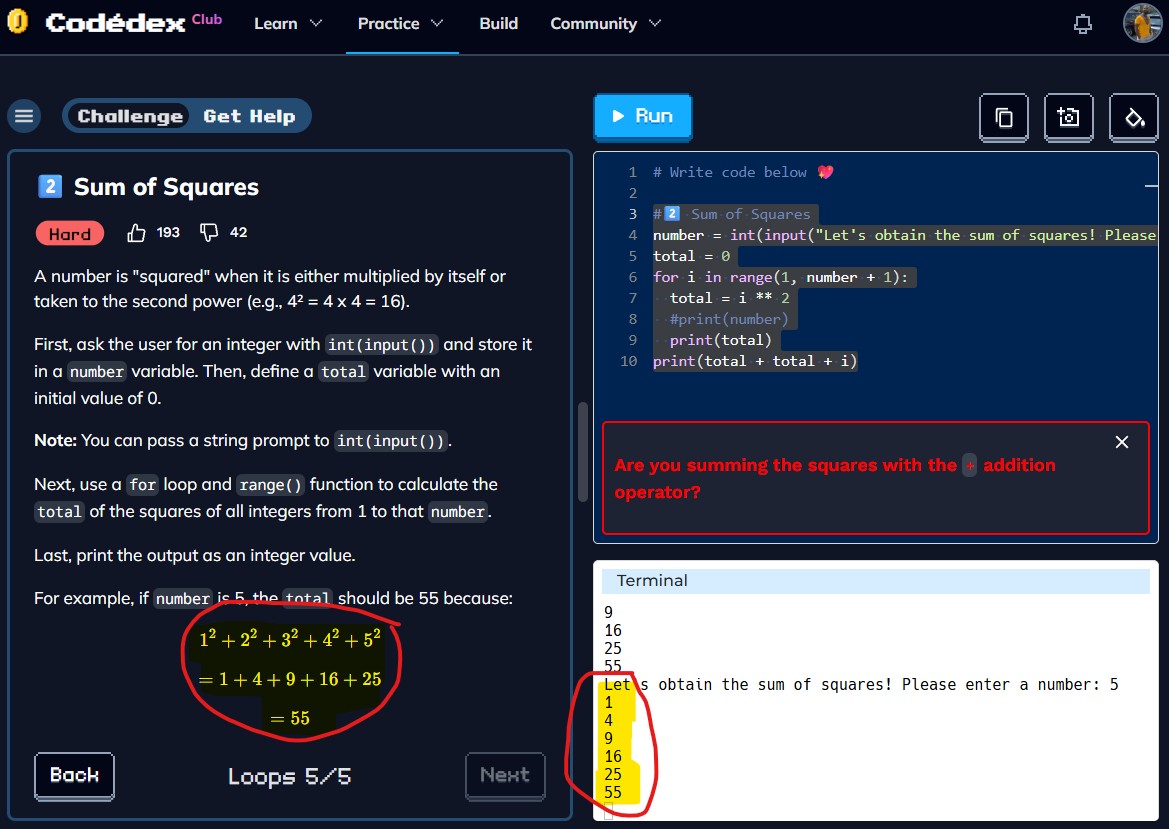Click the Hard difficulty badge
This screenshot has height=829, width=1169.
point(69,234)
